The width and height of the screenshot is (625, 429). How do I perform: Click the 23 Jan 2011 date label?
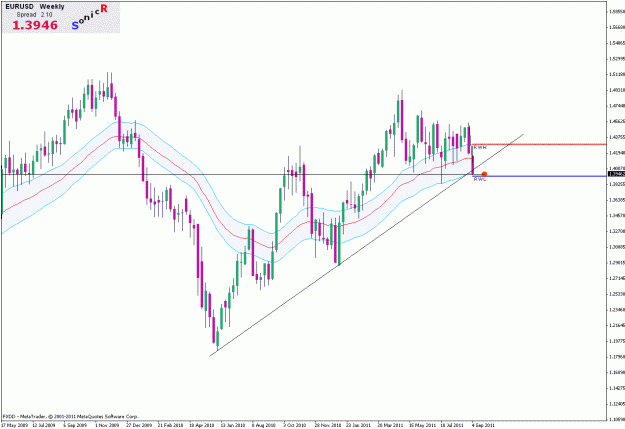(358, 425)
